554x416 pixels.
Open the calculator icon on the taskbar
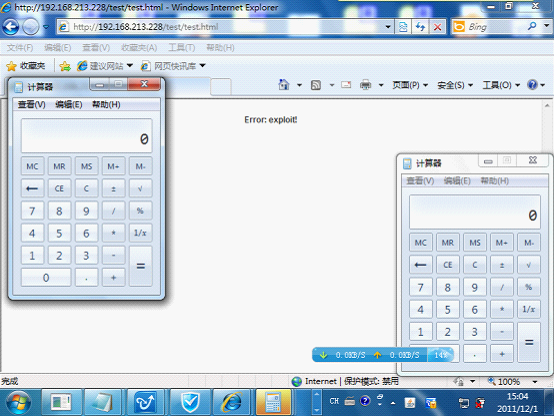coord(273,402)
